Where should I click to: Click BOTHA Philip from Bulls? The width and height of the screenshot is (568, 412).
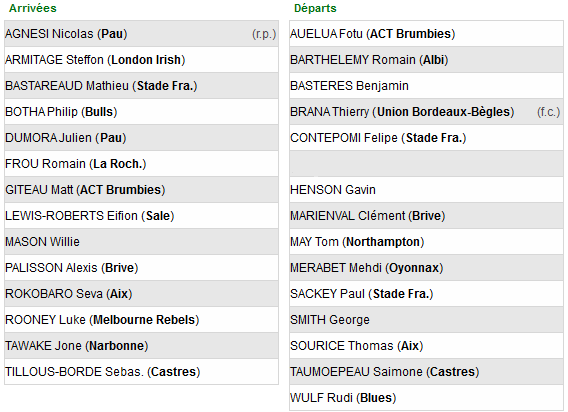tap(141, 112)
